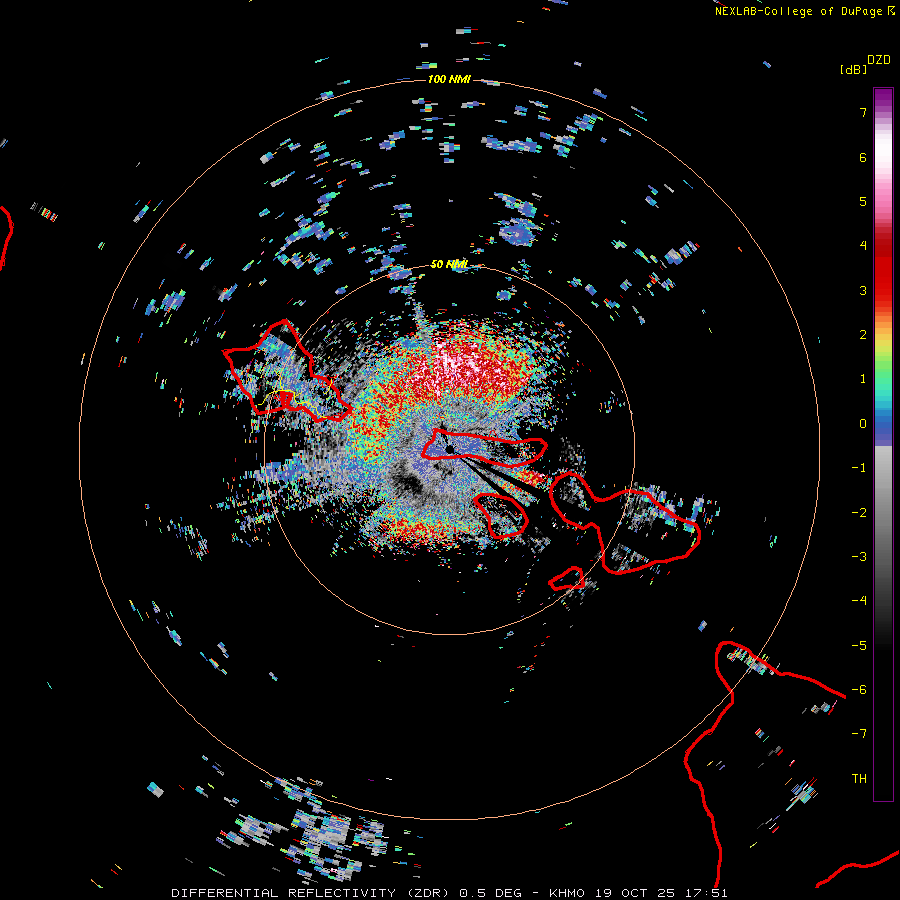Image resolution: width=900 pixels, height=900 pixels.
Task: Click the 0 value on color scale
Action: point(863,424)
